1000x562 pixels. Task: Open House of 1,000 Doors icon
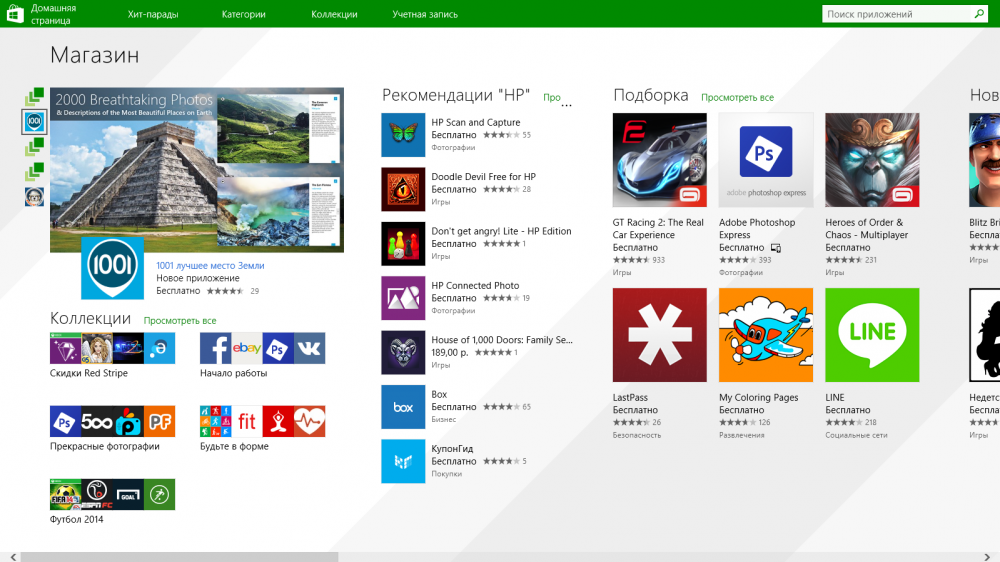403,352
